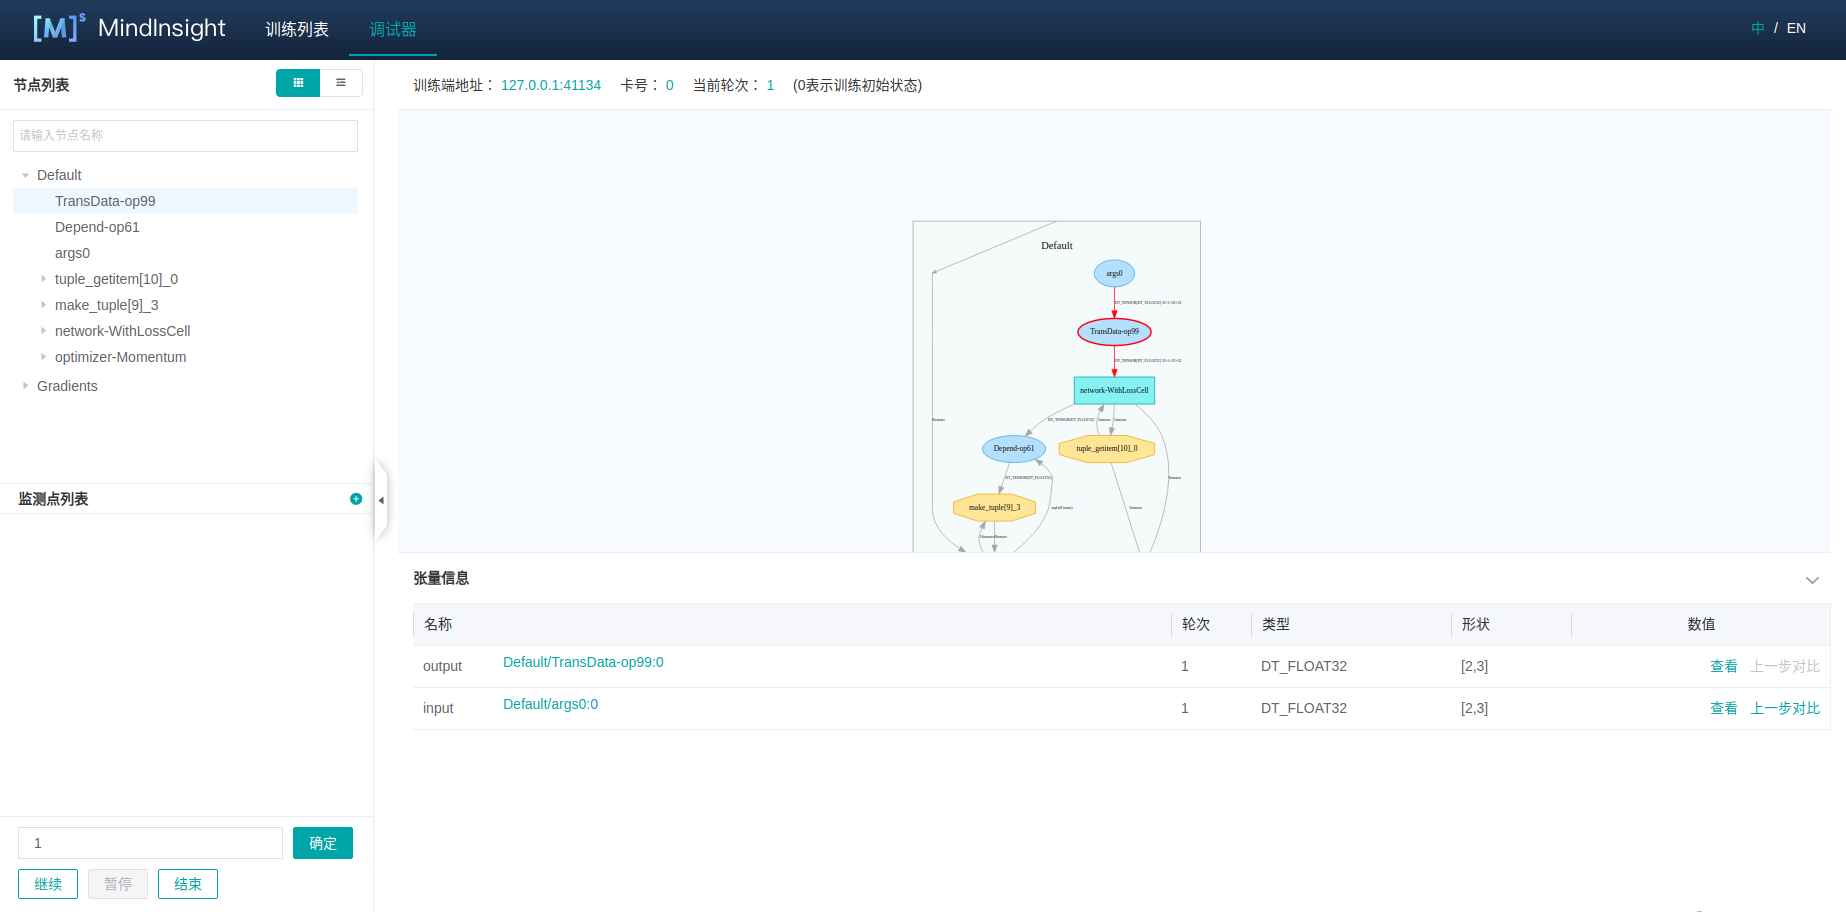1846x912 pixels.
Task: Switch node list to grid view
Action: coord(298,83)
